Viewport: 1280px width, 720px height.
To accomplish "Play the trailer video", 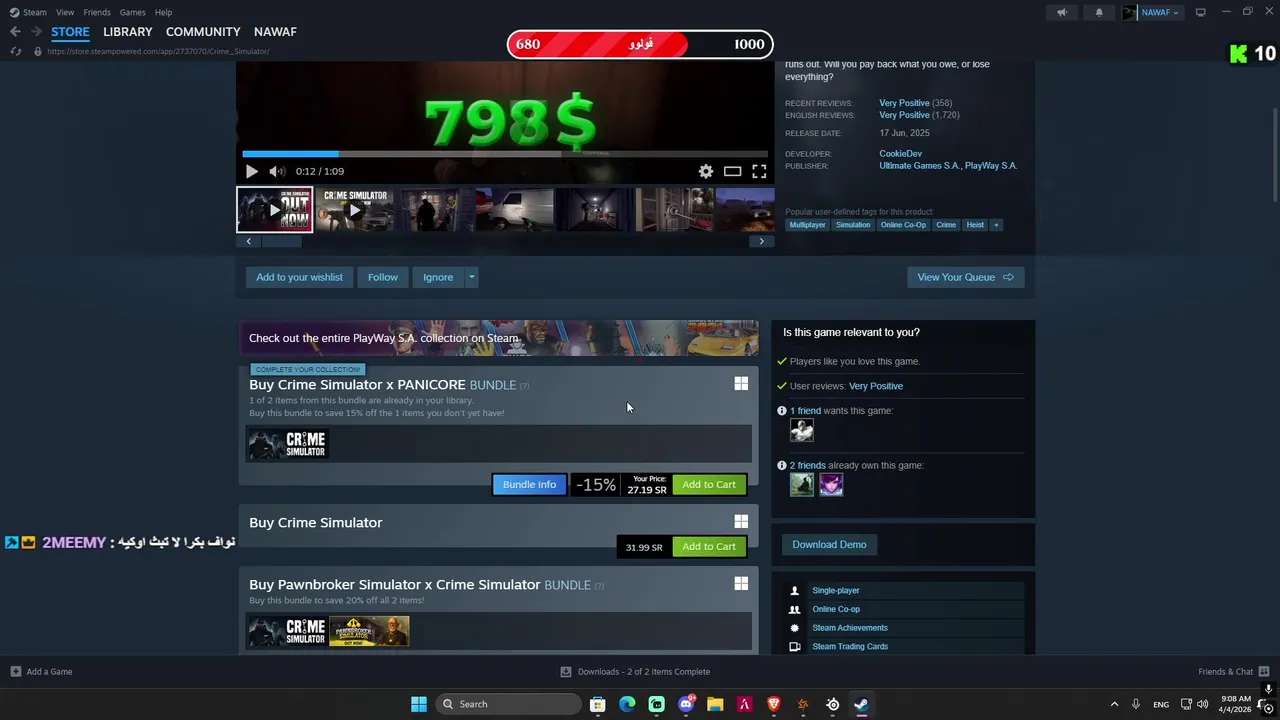I will [x=252, y=171].
